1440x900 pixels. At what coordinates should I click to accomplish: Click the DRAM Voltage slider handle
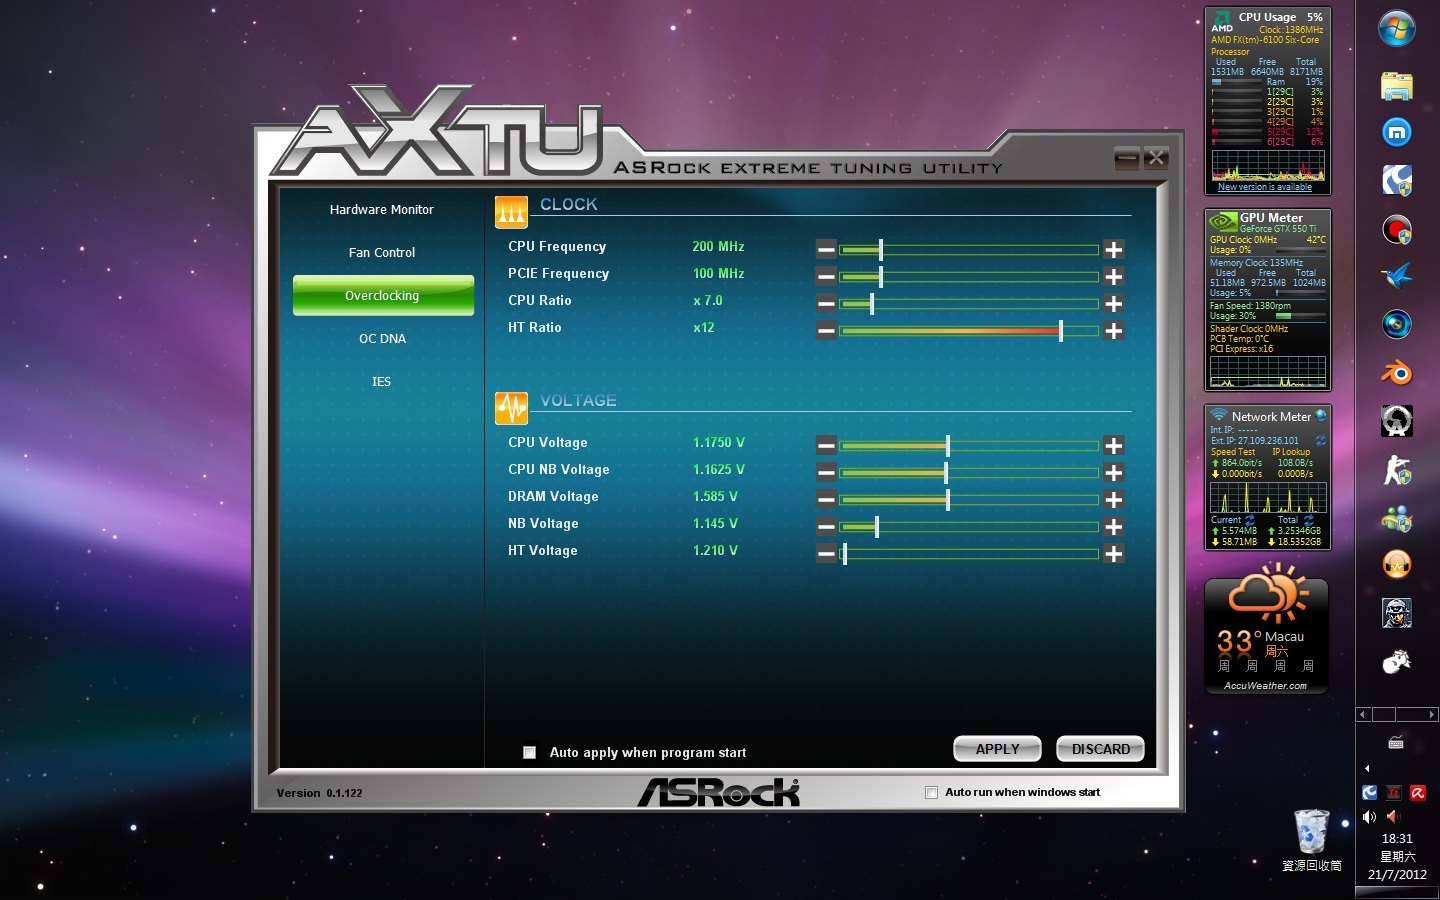point(947,499)
